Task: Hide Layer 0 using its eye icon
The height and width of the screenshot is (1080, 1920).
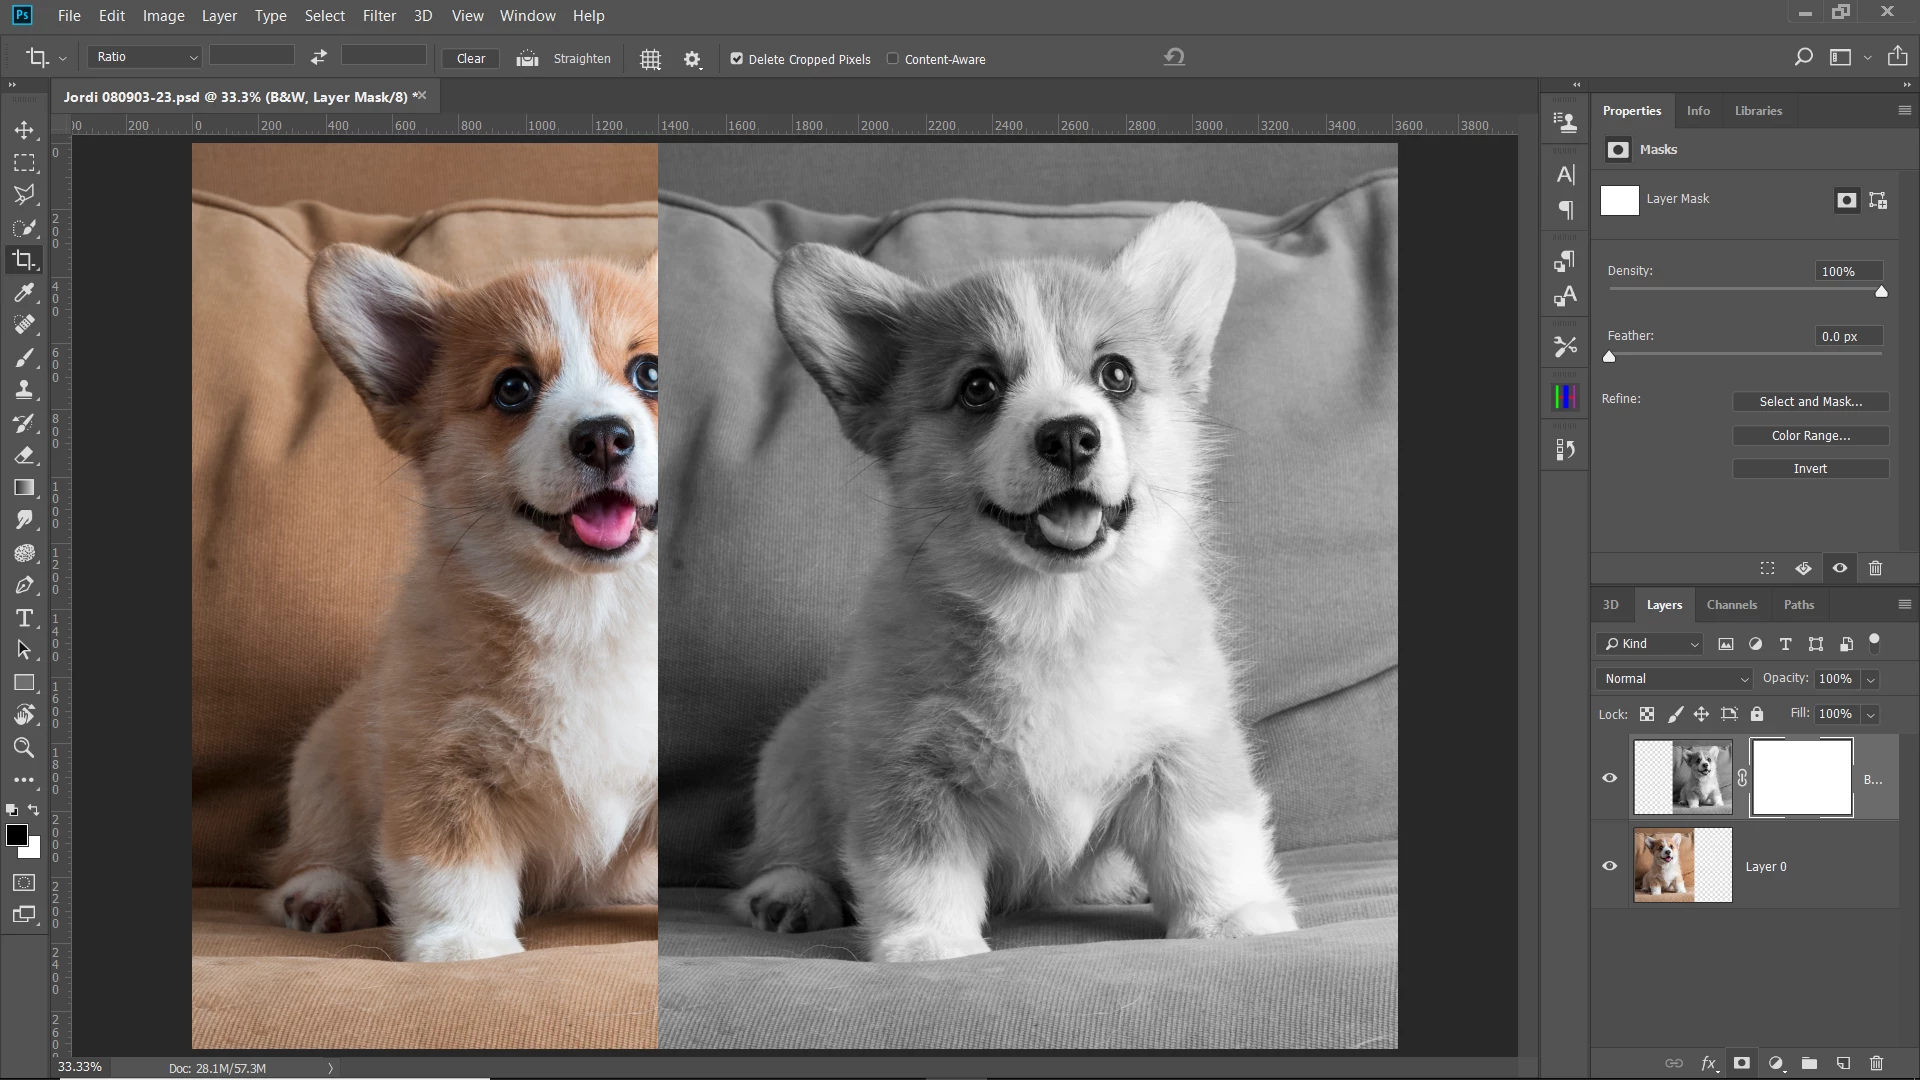Action: (1610, 866)
